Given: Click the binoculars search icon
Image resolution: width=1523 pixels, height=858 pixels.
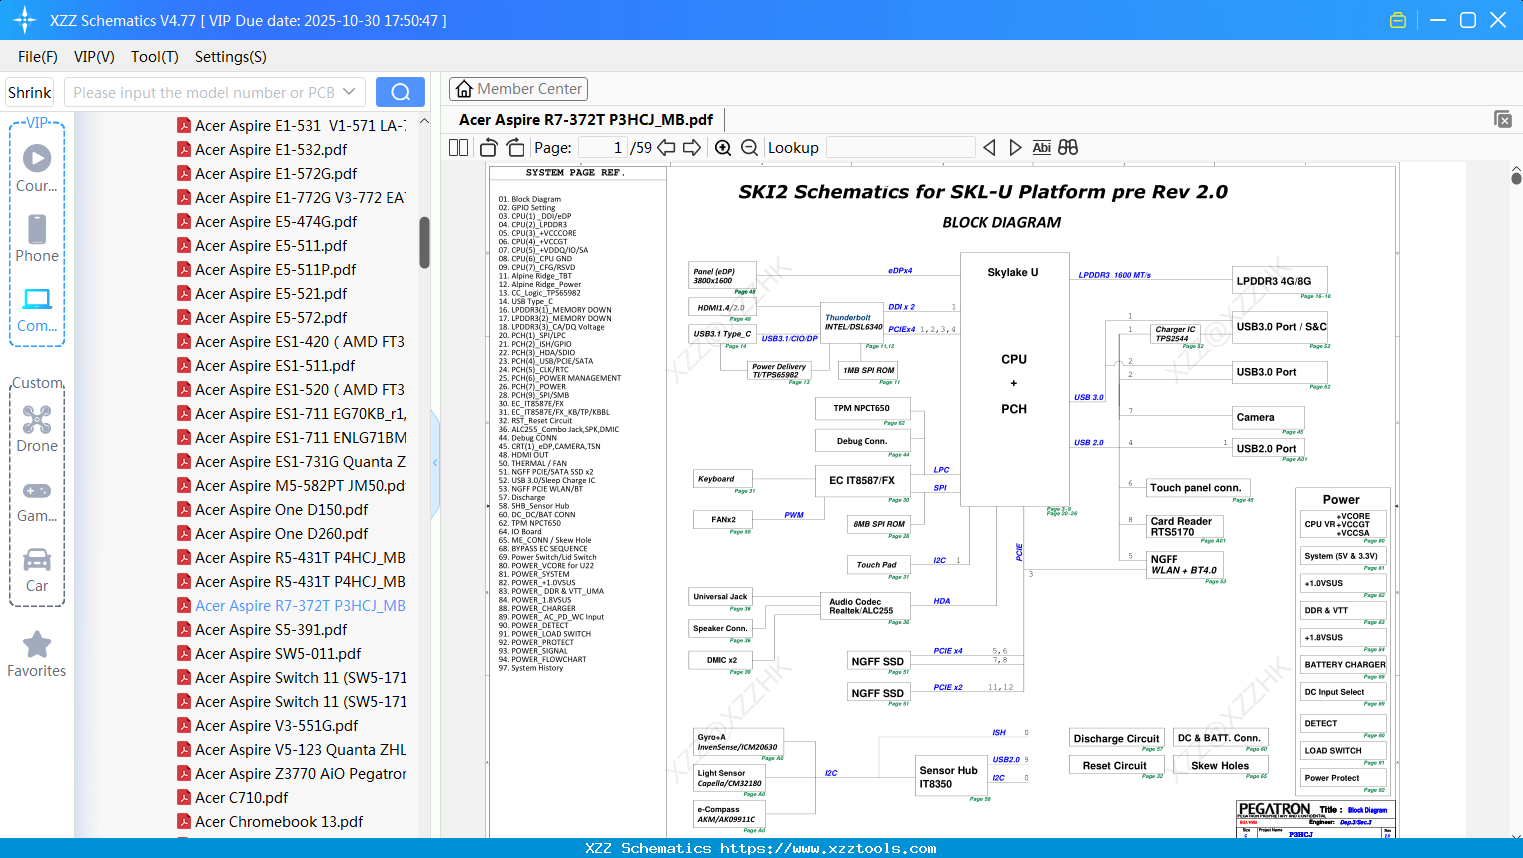Looking at the screenshot, I should tap(1068, 148).
